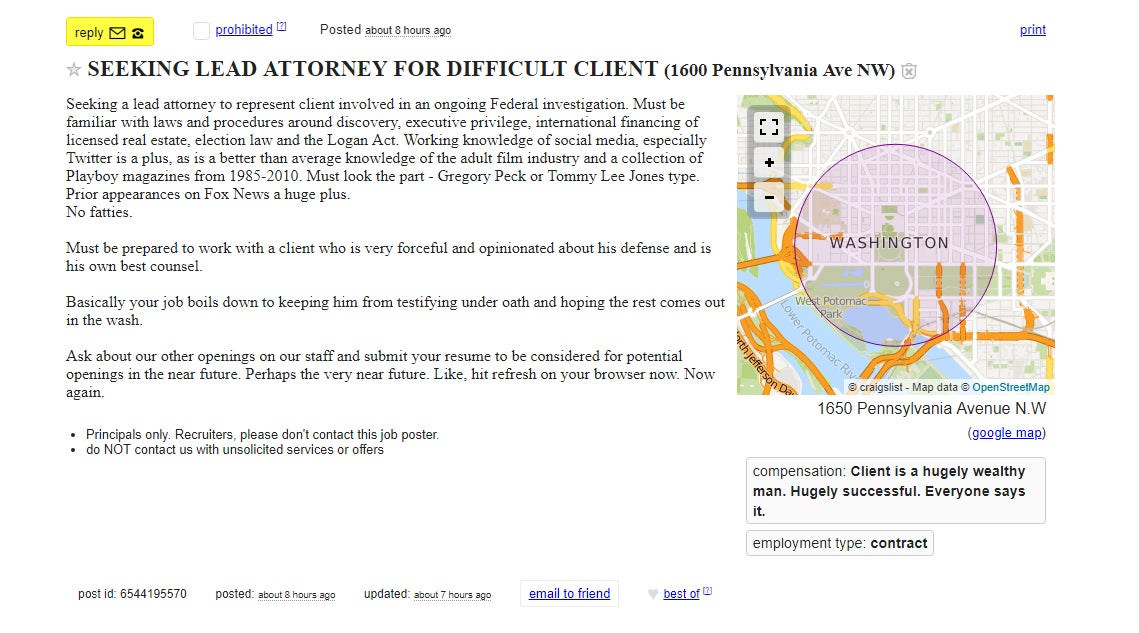Hide this posting with the bin icon
The image size is (1139, 633).
coord(909,71)
